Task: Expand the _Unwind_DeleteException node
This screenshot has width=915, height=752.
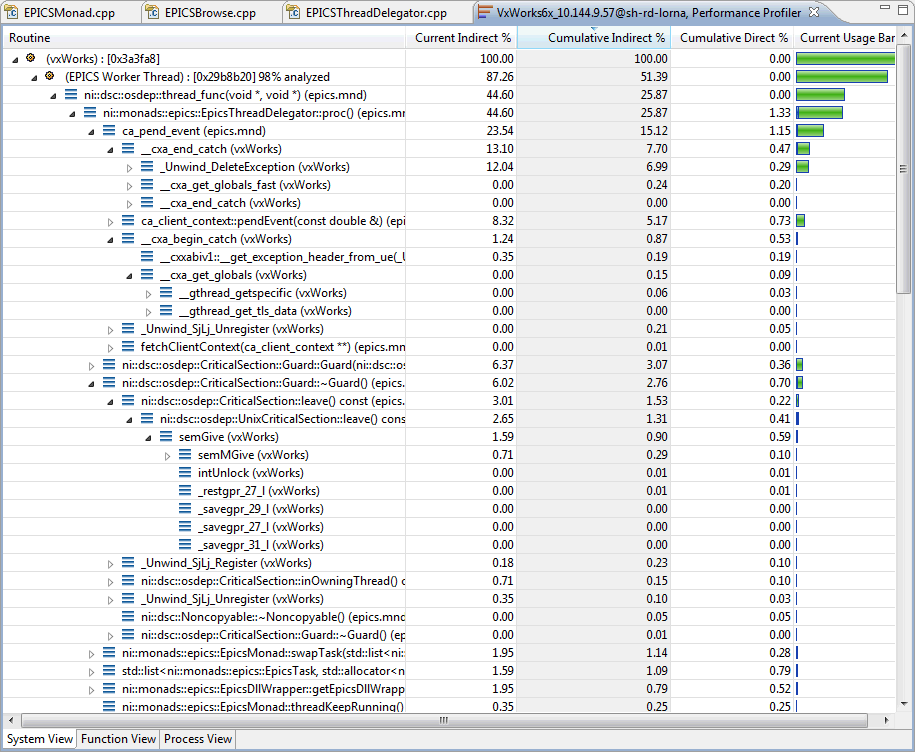Action: [x=130, y=168]
